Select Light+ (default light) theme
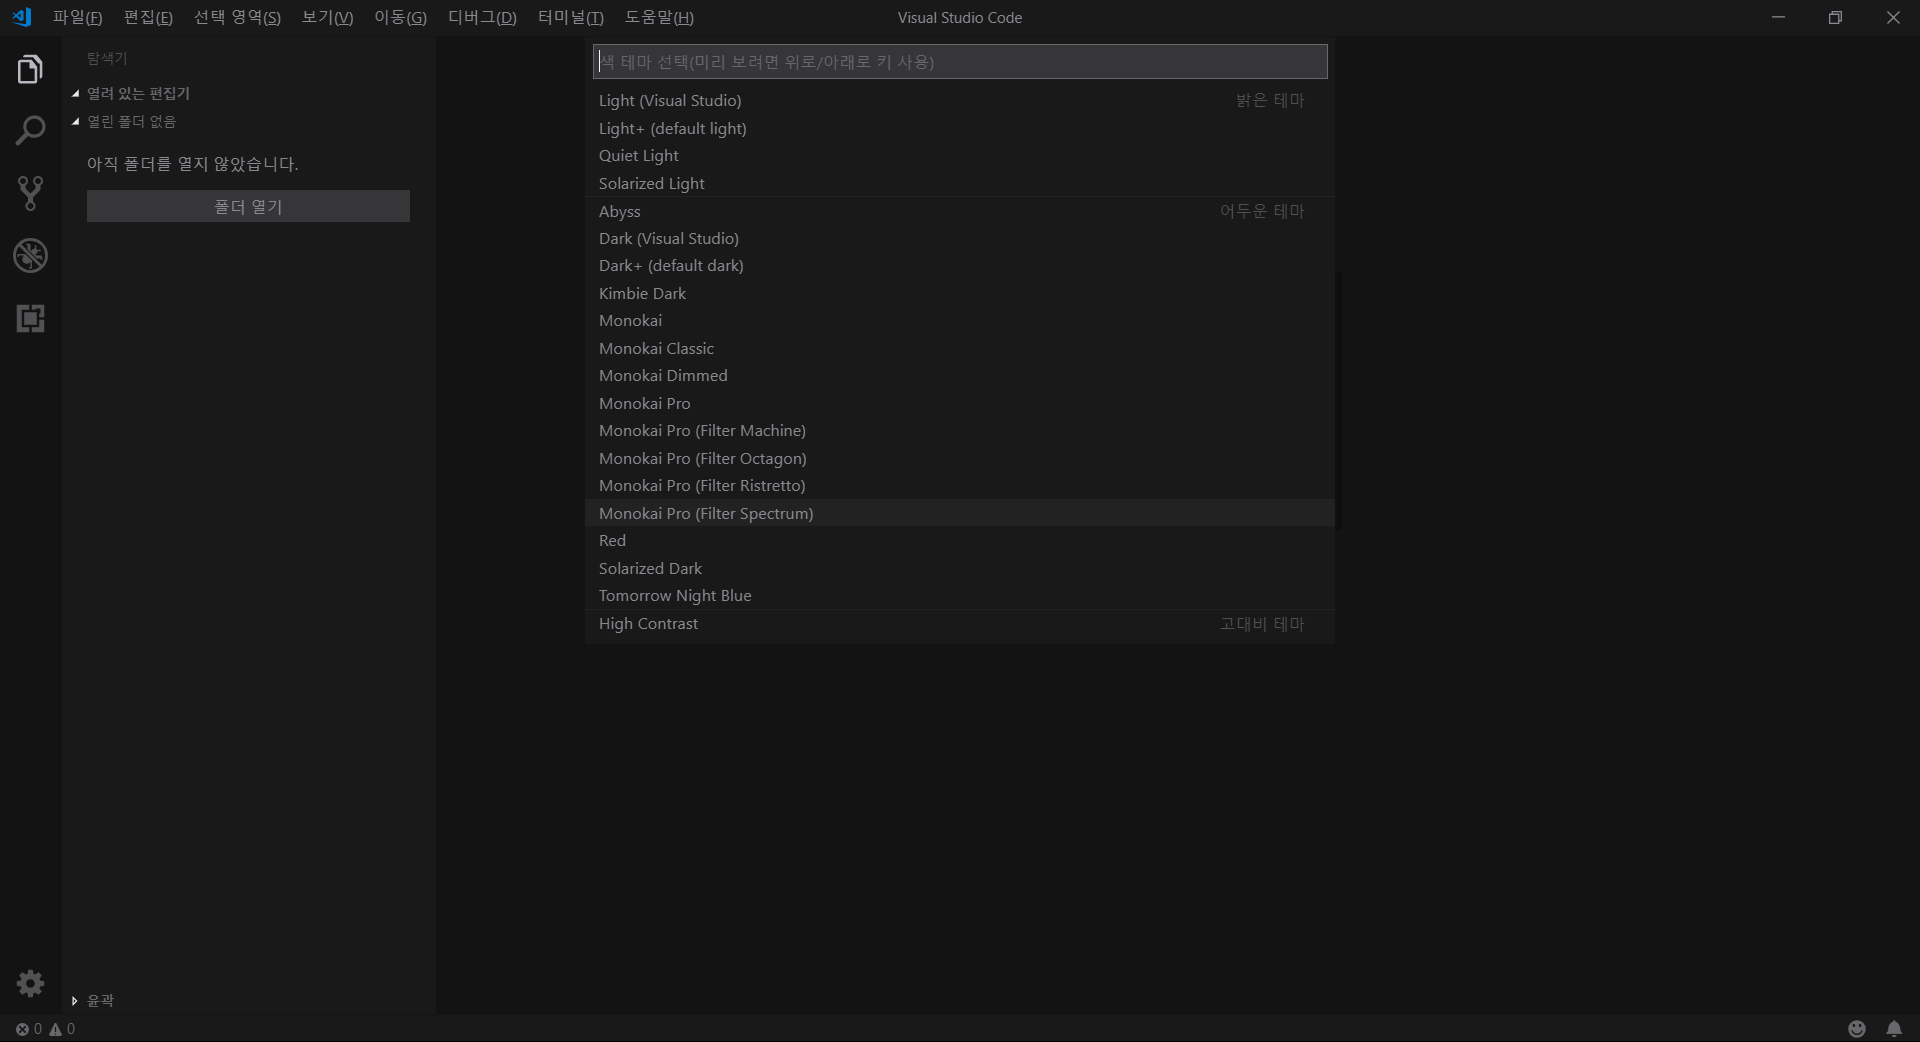The image size is (1920, 1042). pos(960,128)
